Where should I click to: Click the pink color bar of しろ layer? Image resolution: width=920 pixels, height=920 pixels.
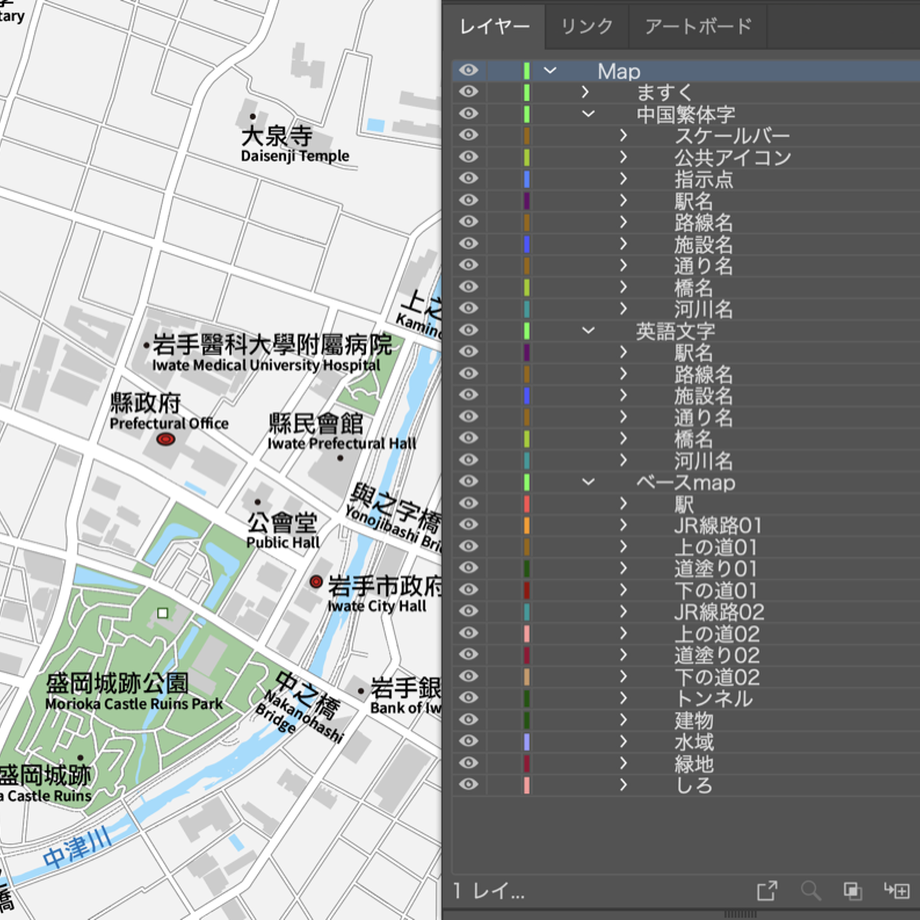click(x=526, y=785)
